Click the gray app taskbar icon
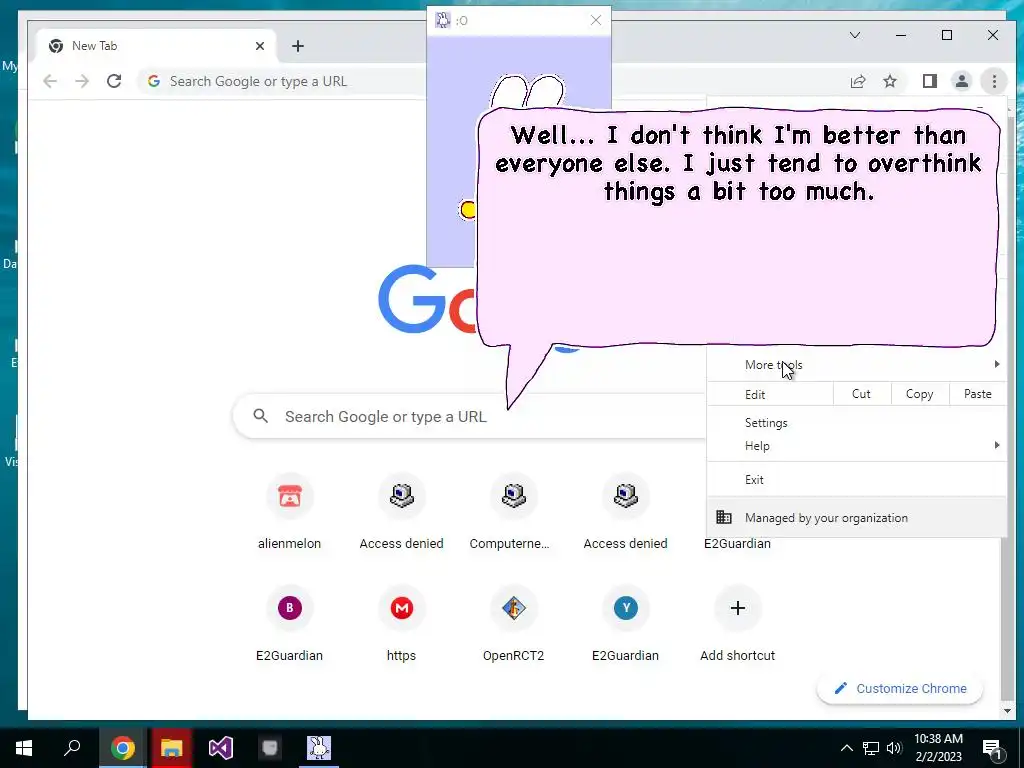This screenshot has height=768, width=1024. [270, 748]
